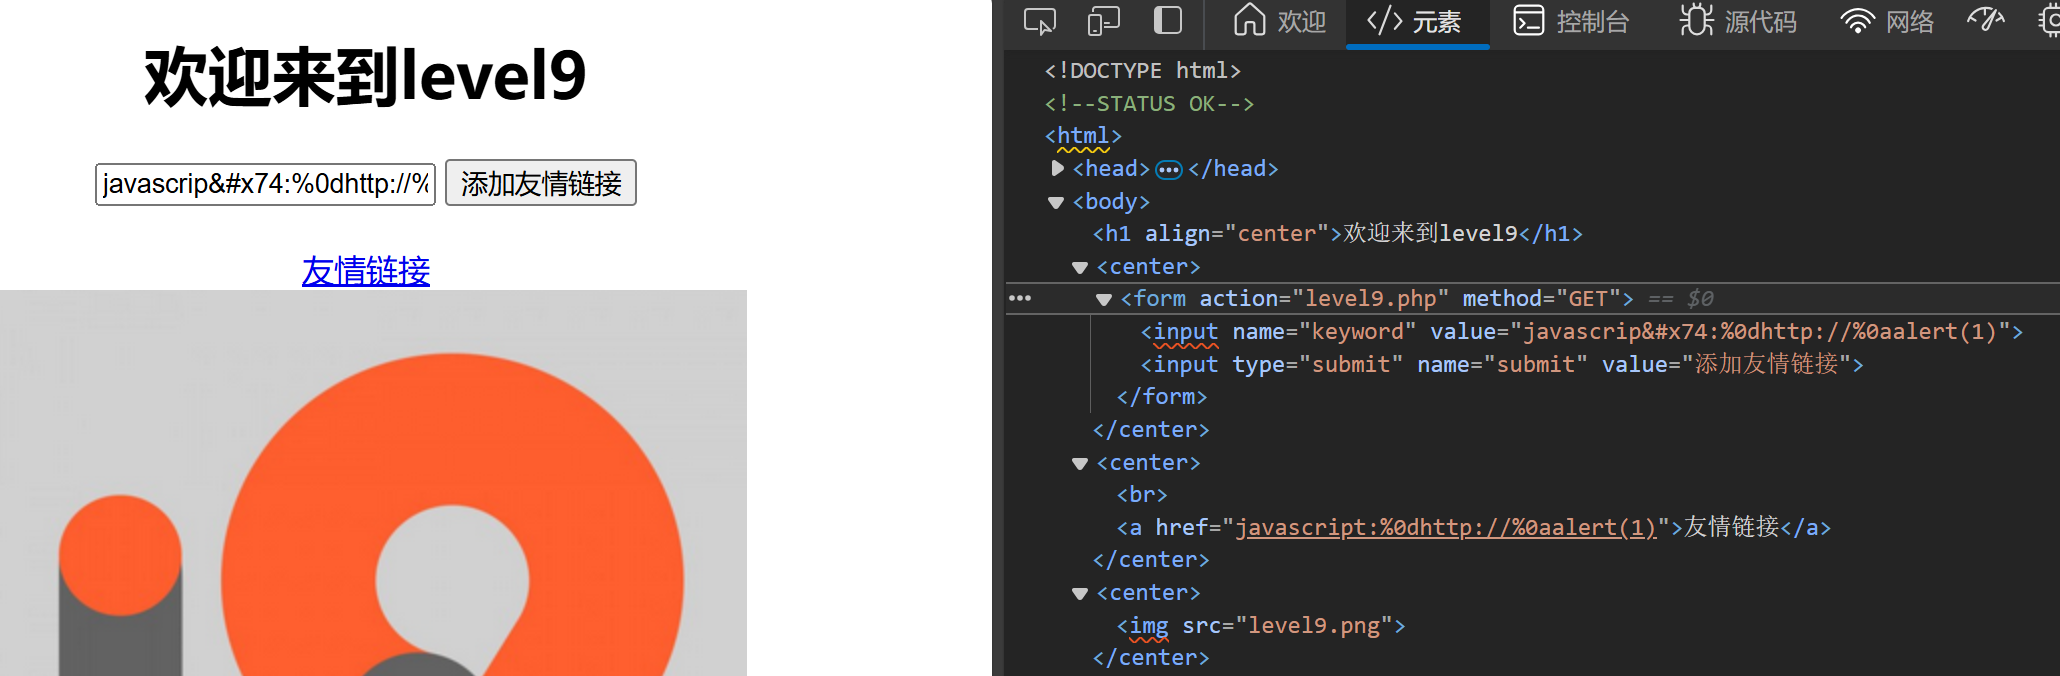
Task: Open the partially visible gear tab icon
Action: tap(2049, 21)
